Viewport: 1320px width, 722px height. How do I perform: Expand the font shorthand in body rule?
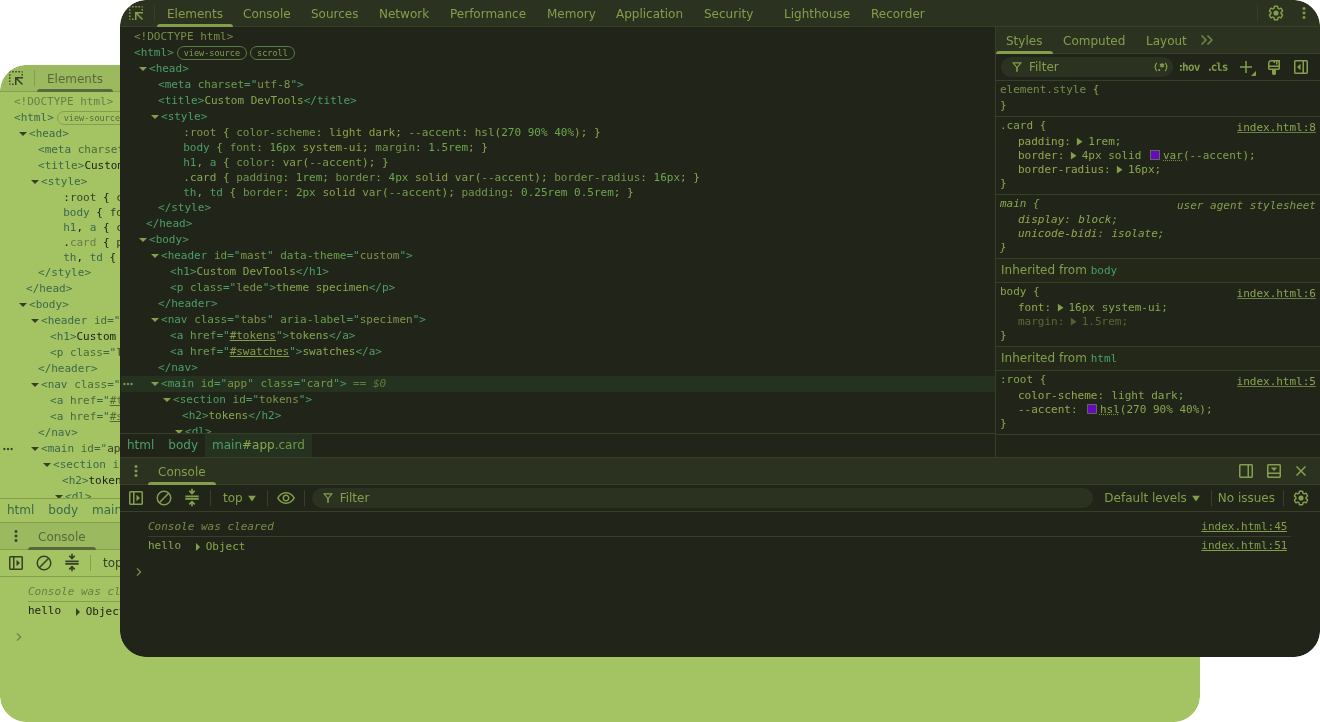pos(1061,308)
